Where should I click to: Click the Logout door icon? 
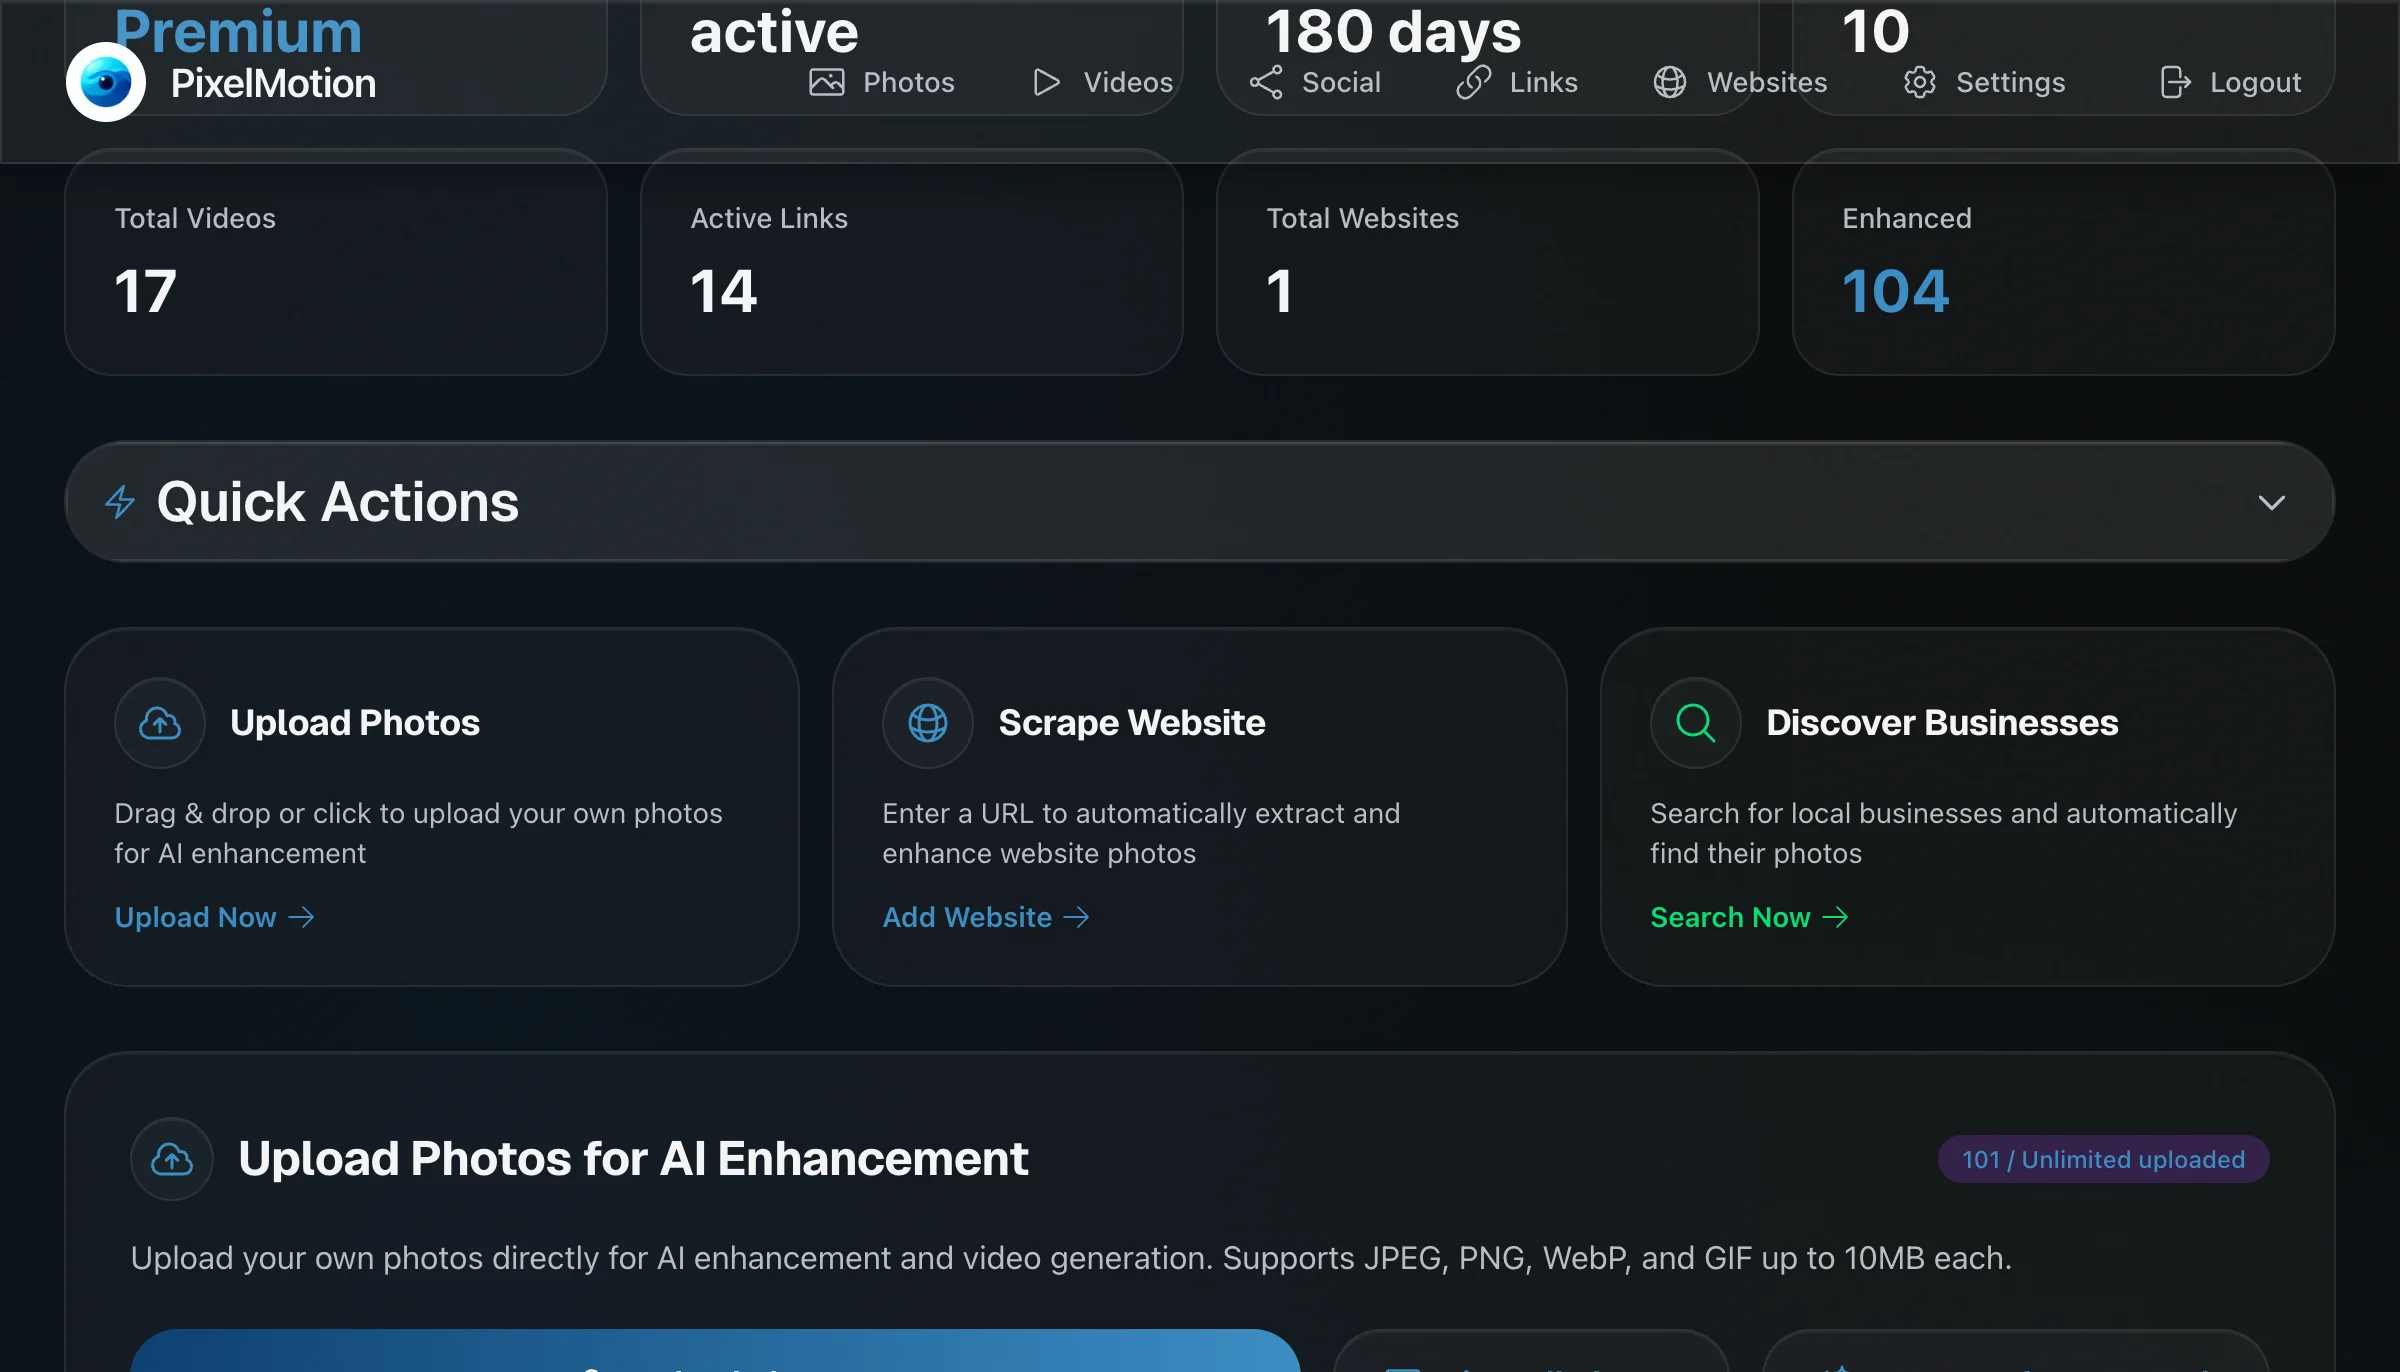[2175, 82]
